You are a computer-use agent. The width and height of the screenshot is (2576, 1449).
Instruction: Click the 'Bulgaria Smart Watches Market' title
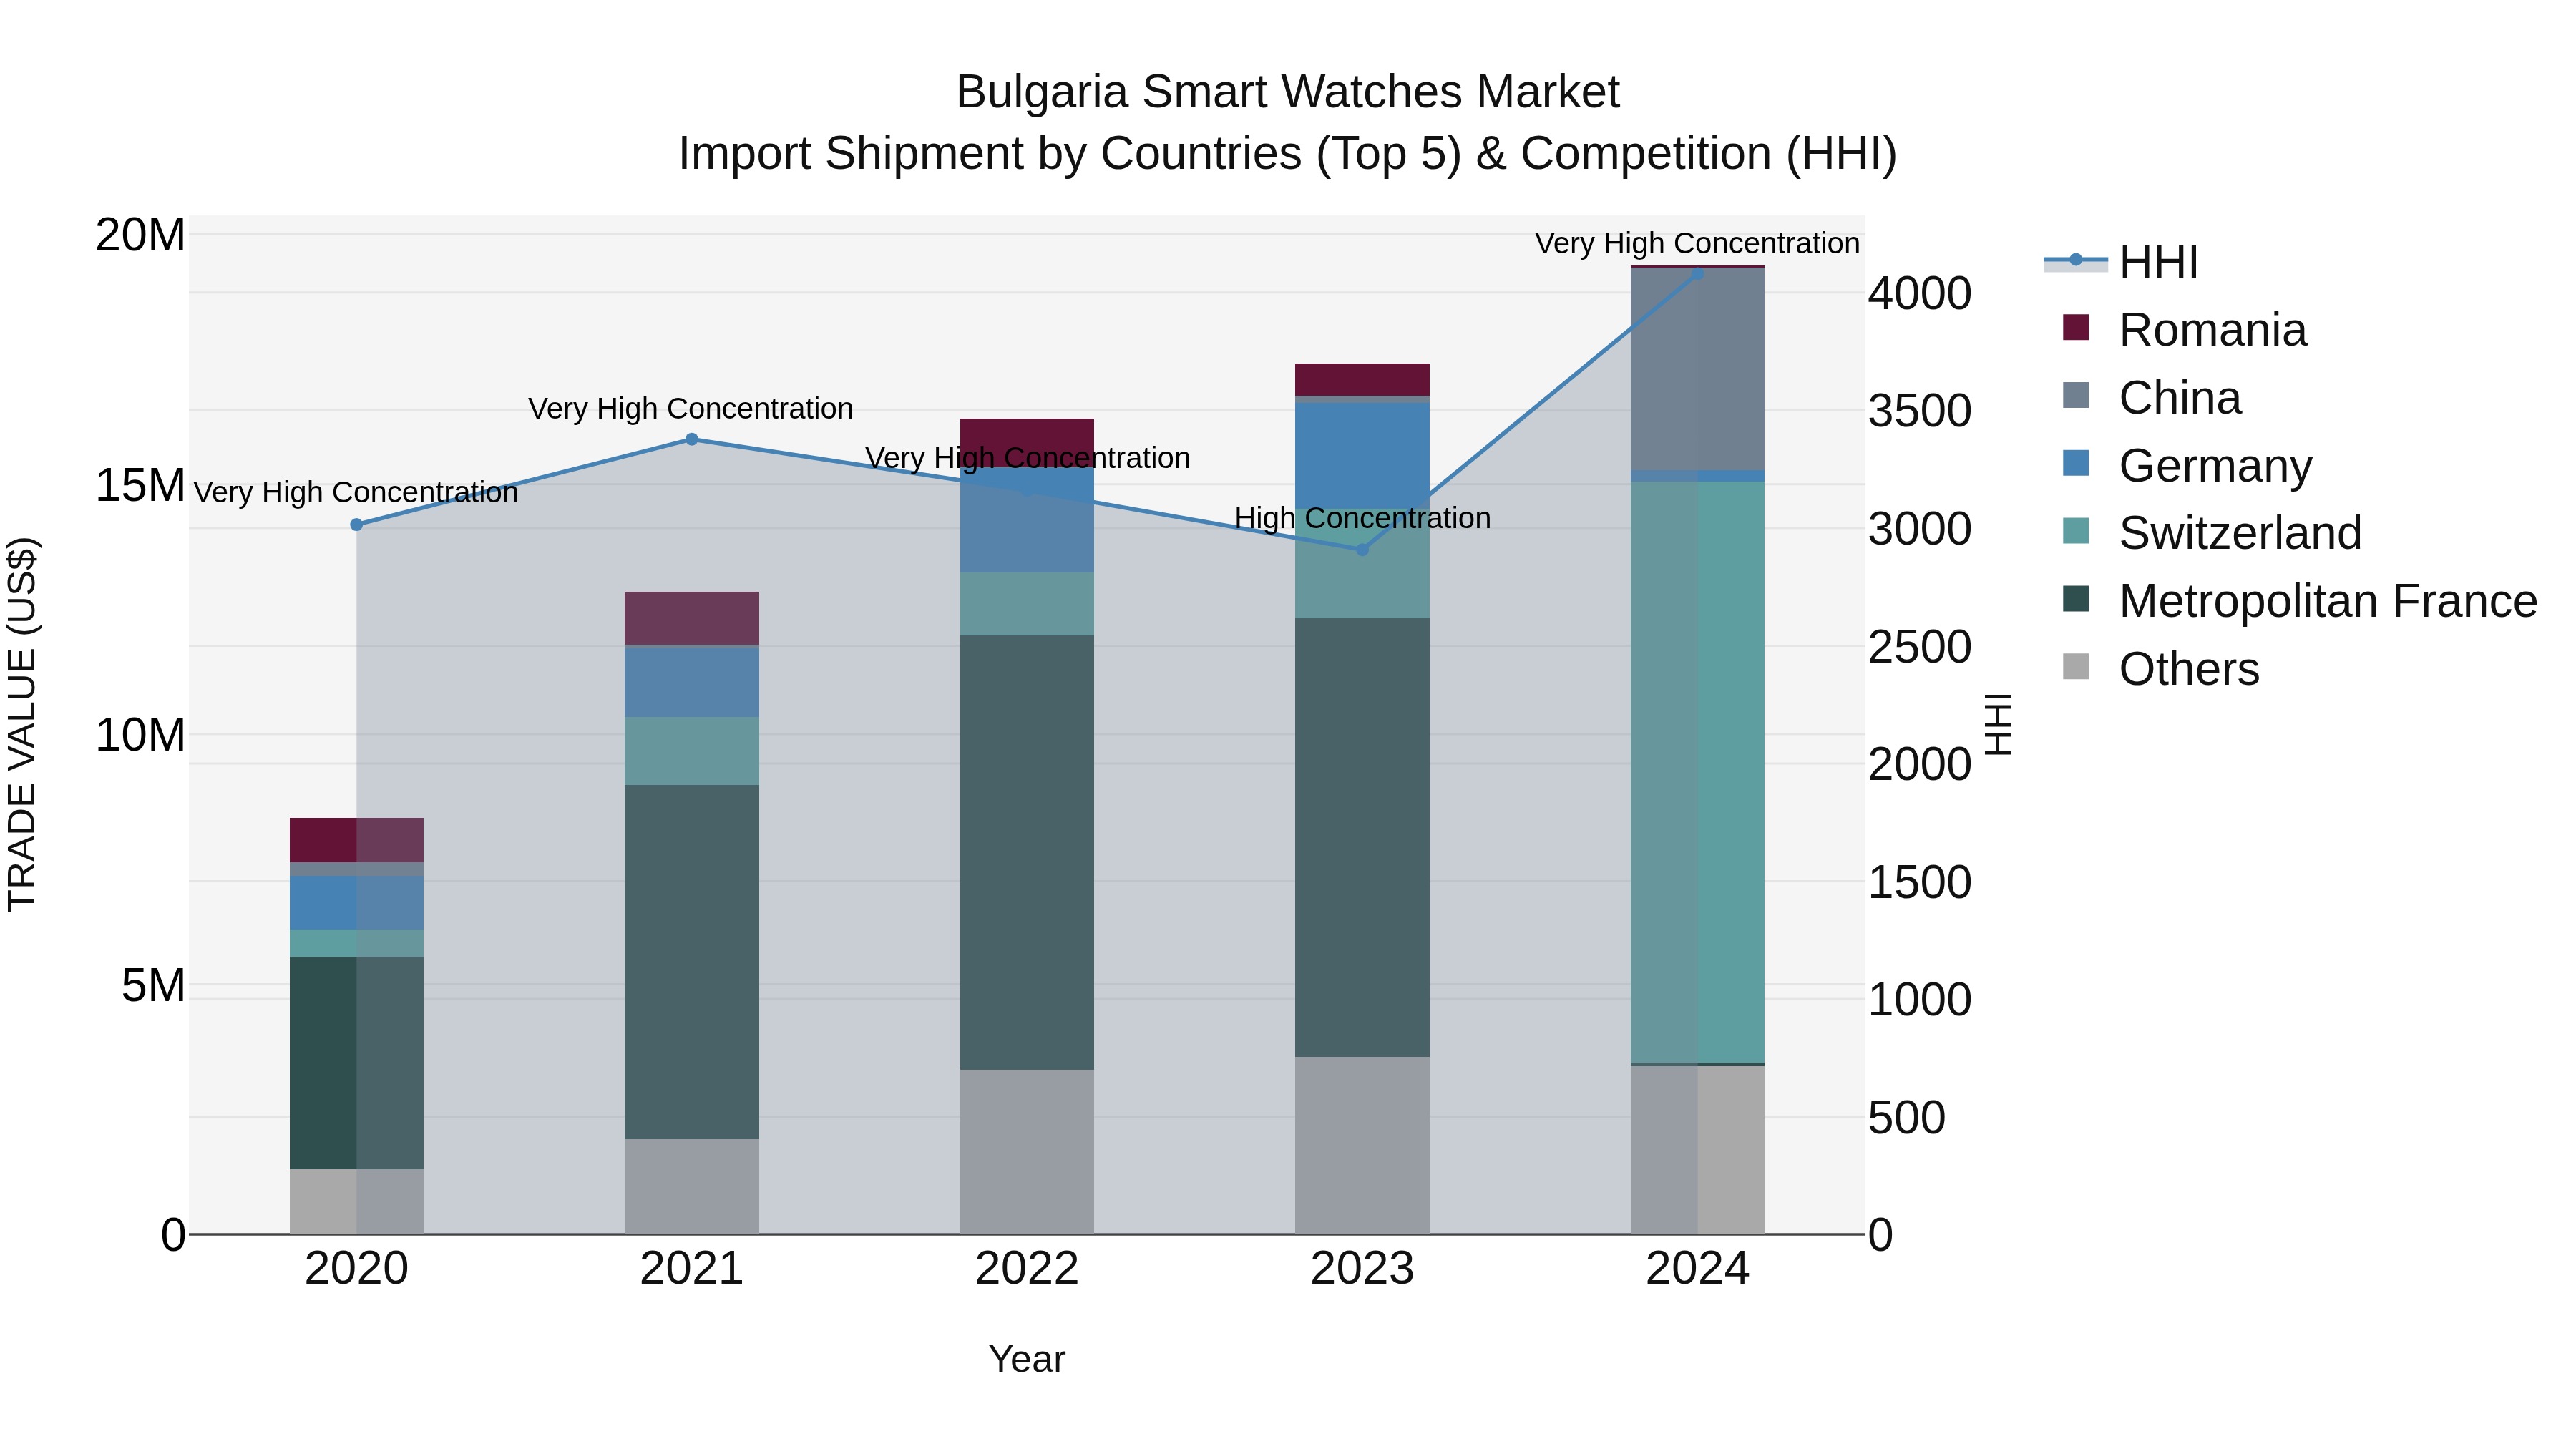pyautogui.click(x=1288, y=92)
